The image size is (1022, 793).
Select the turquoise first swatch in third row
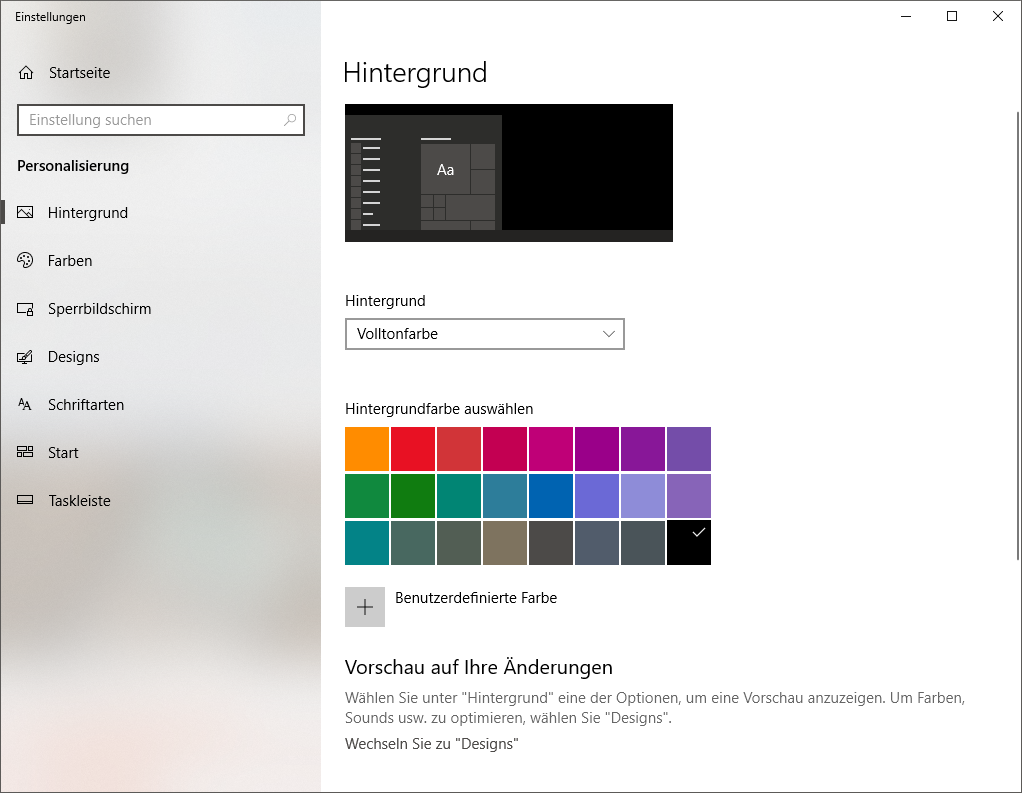click(x=367, y=542)
